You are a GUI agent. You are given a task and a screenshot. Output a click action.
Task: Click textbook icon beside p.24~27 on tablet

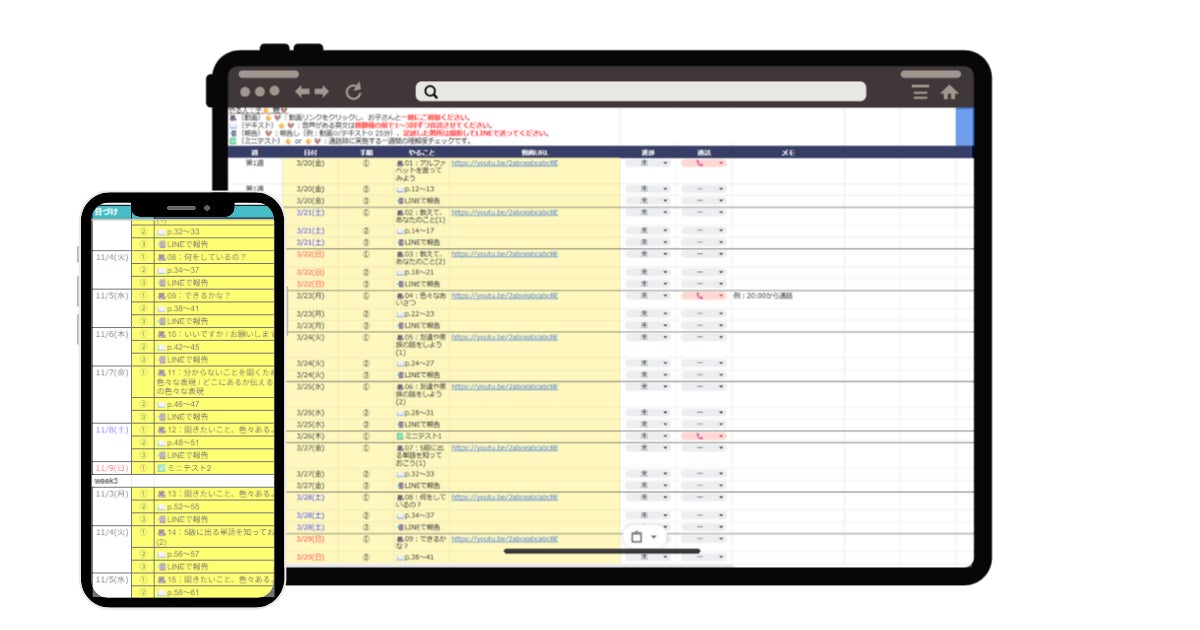[401, 364]
